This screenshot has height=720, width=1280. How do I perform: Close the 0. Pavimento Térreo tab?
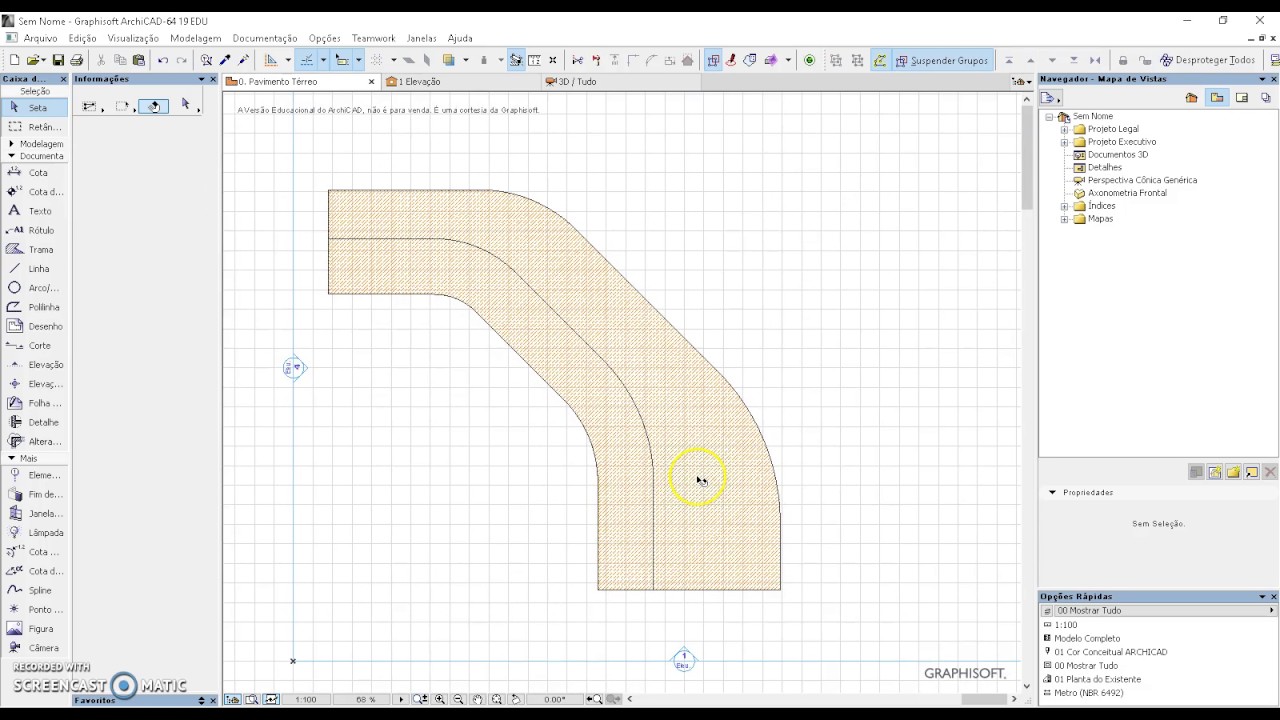tap(371, 82)
